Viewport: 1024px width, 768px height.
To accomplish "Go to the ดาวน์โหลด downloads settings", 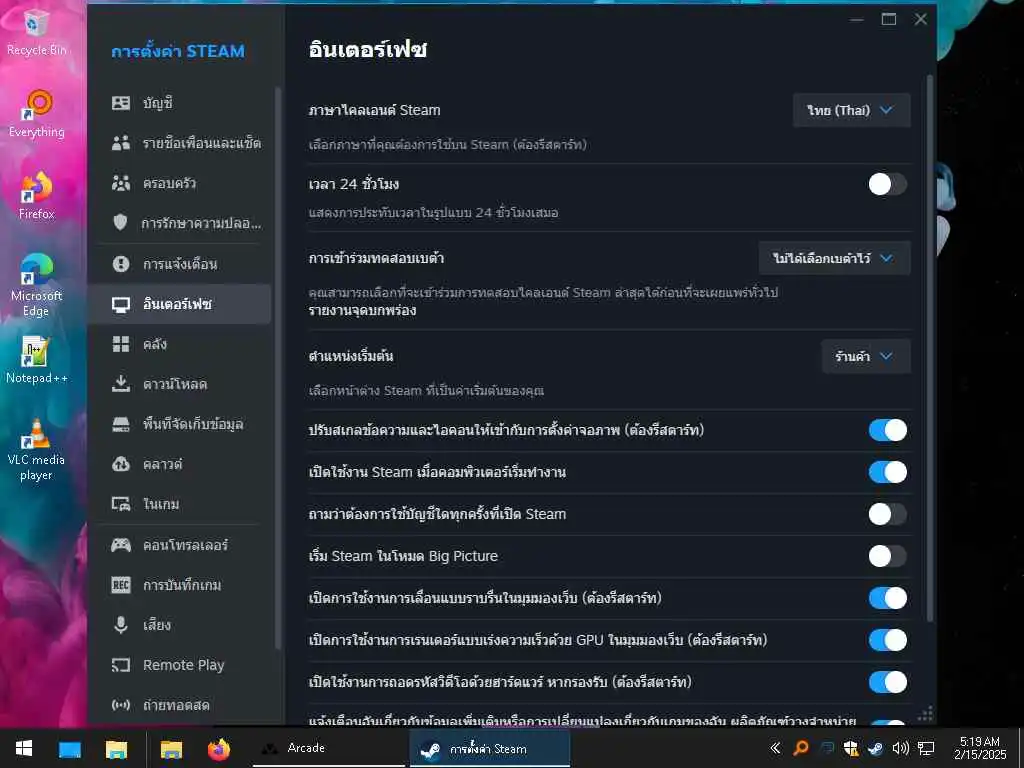I will [x=180, y=384].
